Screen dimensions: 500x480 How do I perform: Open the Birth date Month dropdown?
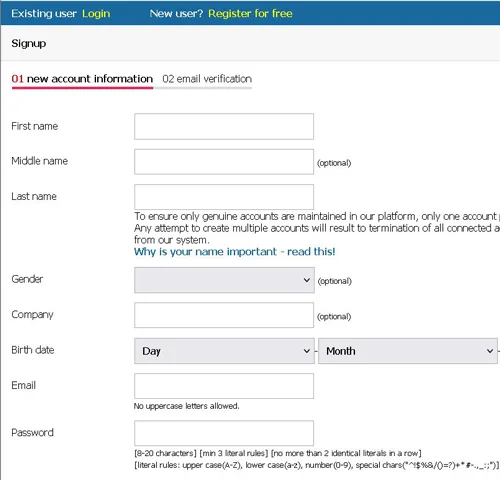pos(408,351)
